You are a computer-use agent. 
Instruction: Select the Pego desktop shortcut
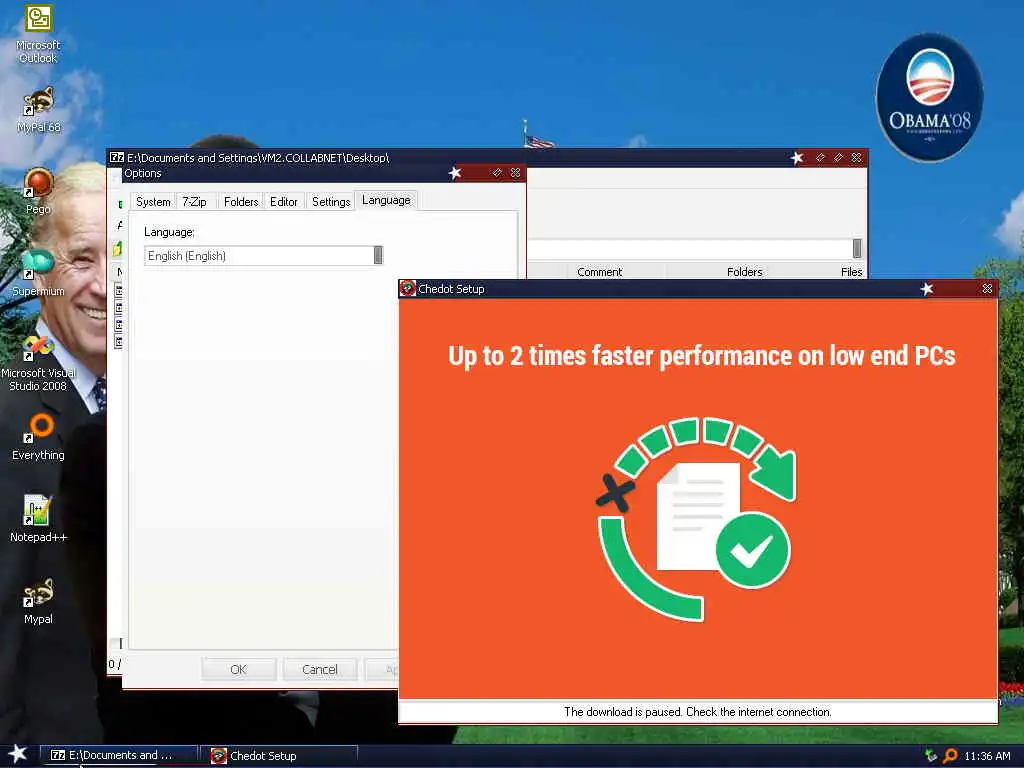[39, 191]
